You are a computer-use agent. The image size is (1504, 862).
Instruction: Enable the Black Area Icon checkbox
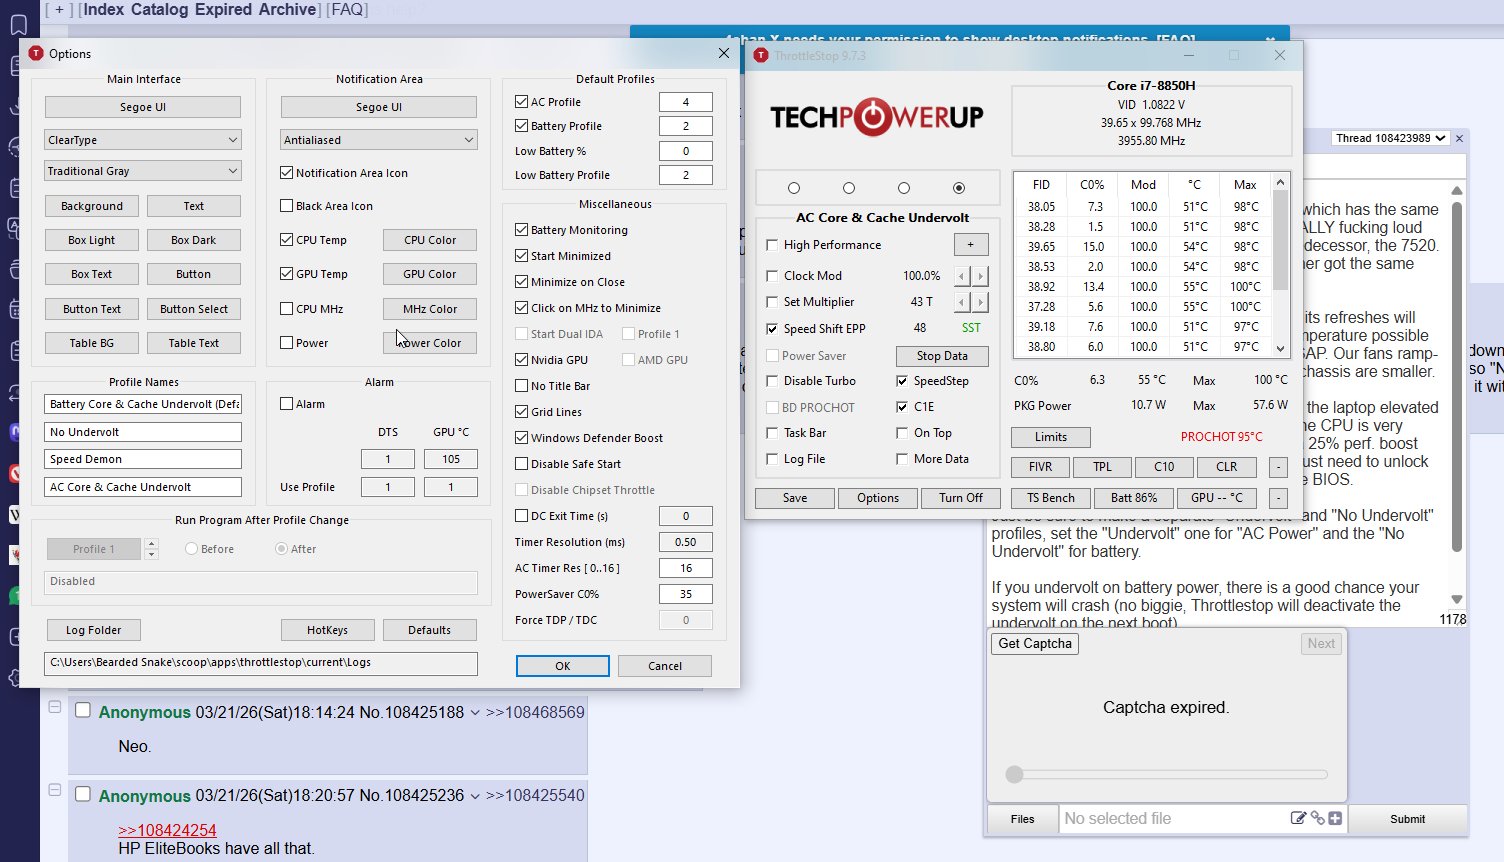pyautogui.click(x=287, y=206)
